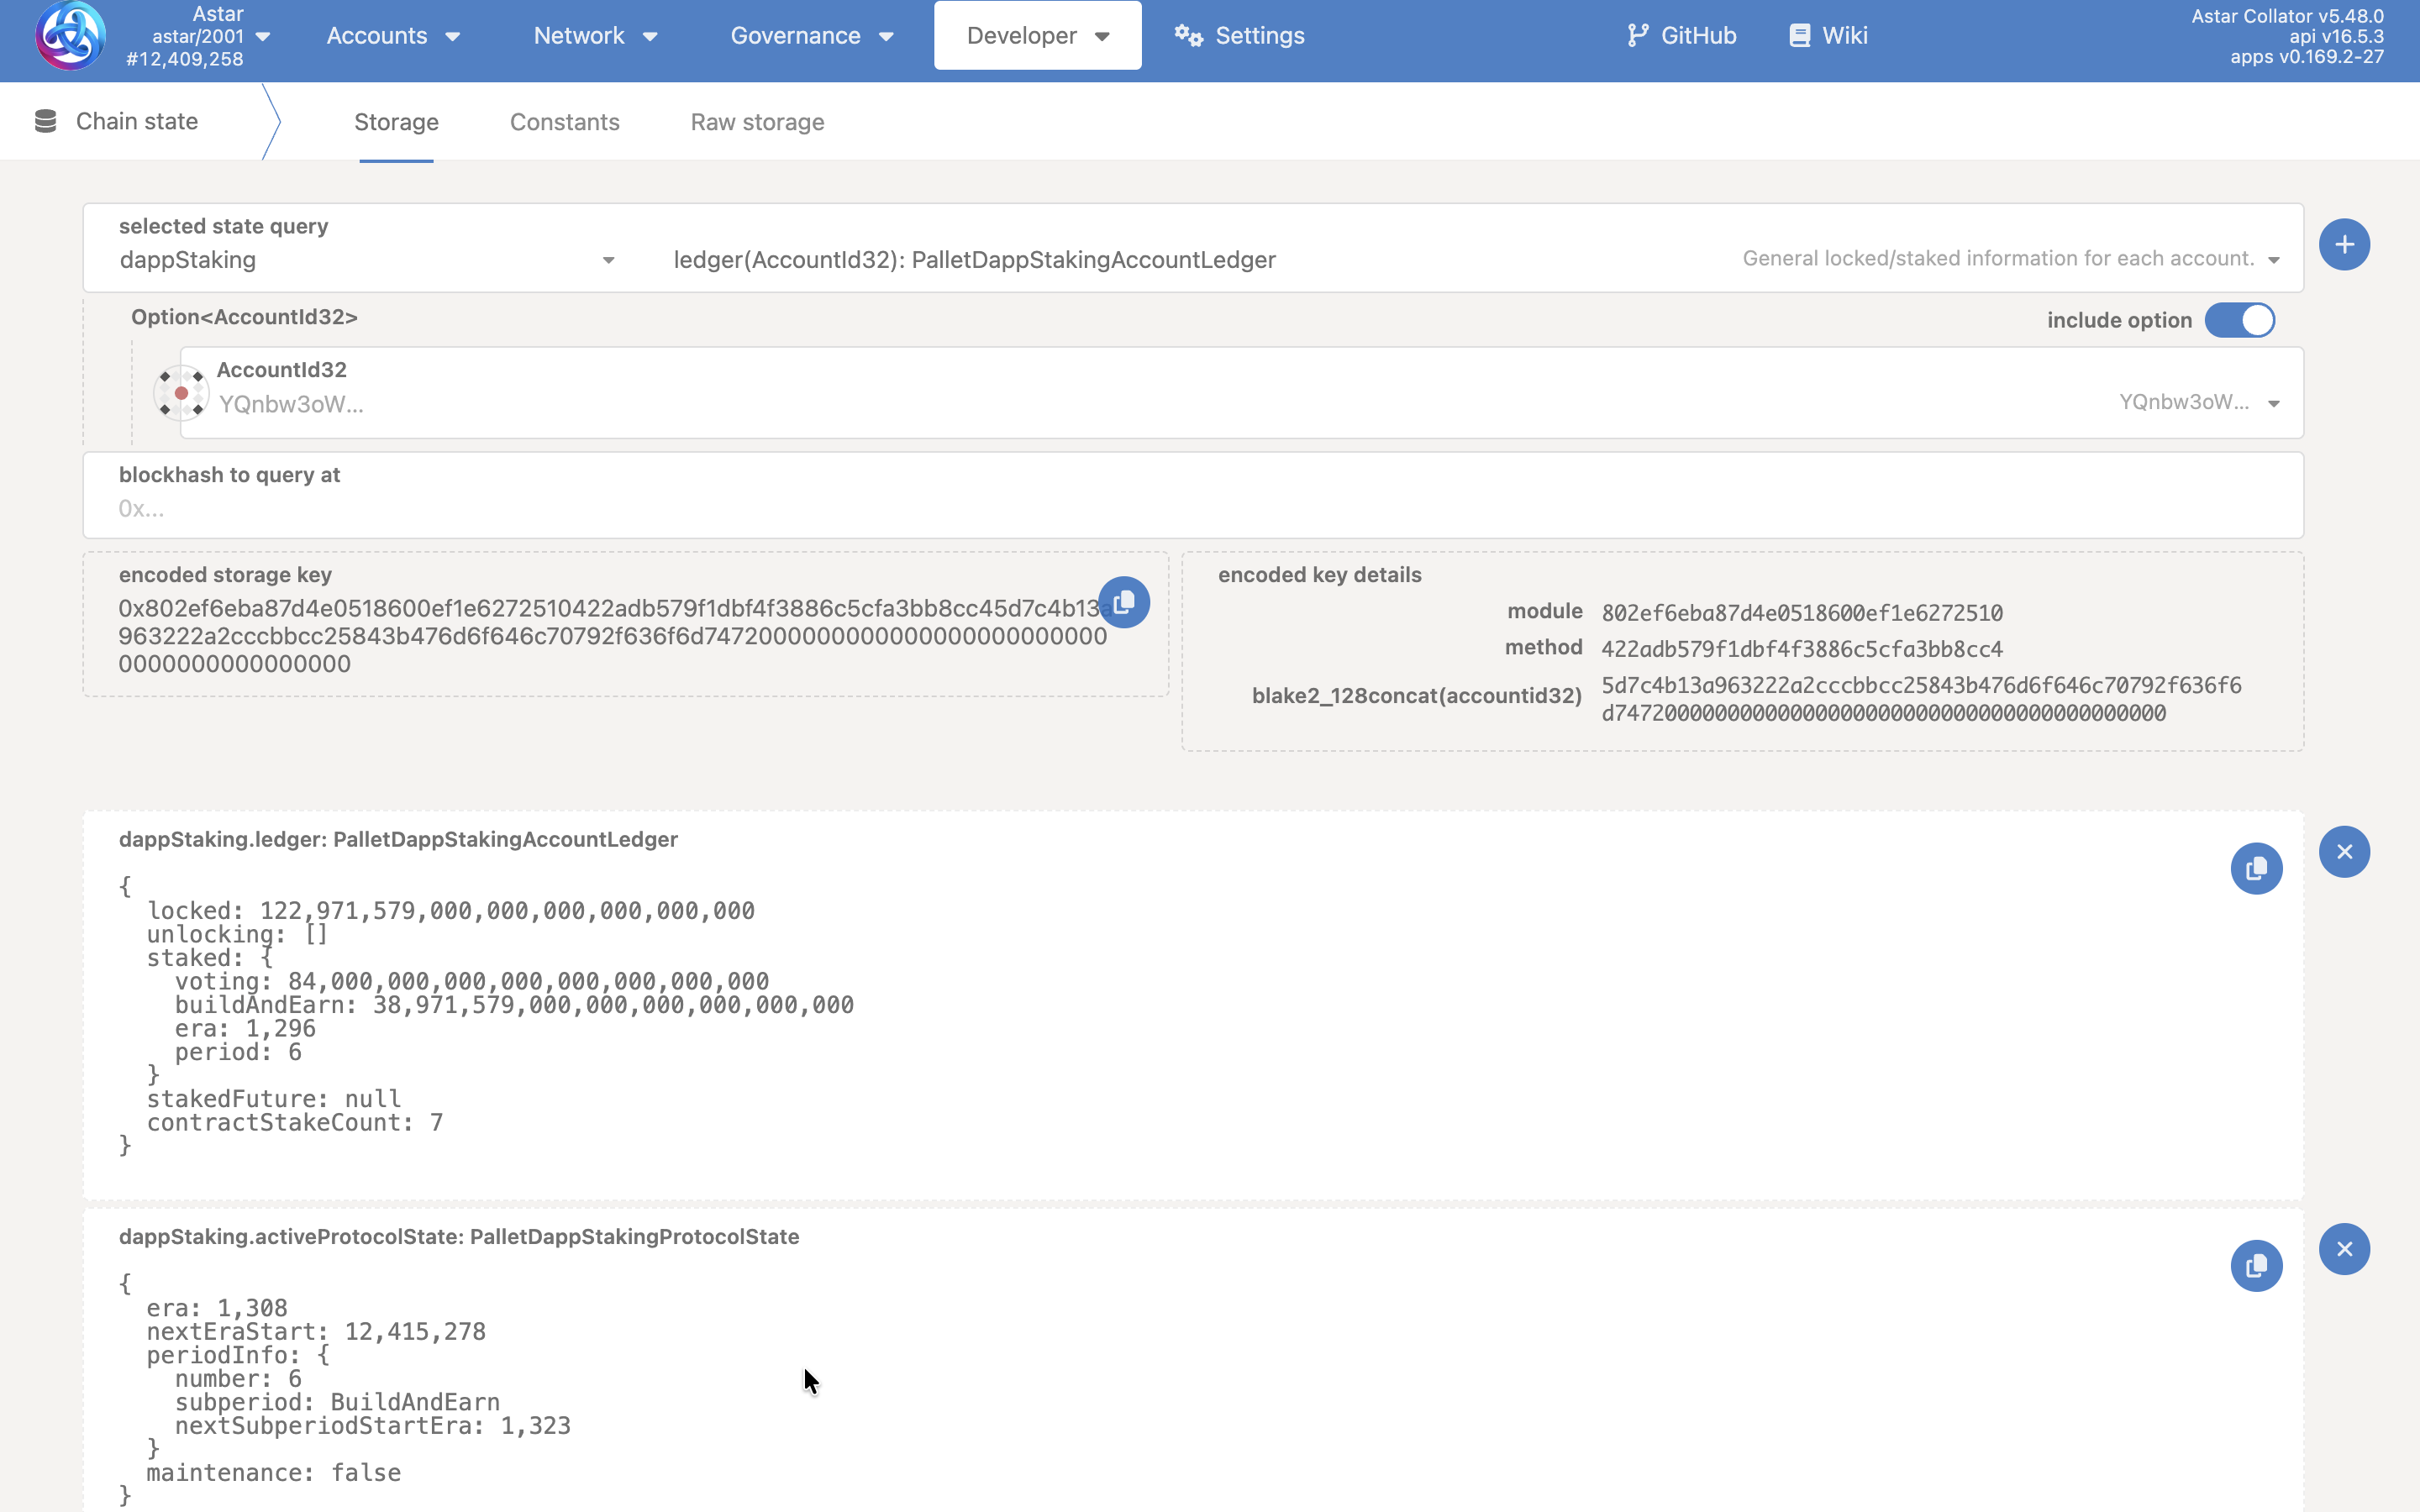Click the Astar network logo

point(70,36)
